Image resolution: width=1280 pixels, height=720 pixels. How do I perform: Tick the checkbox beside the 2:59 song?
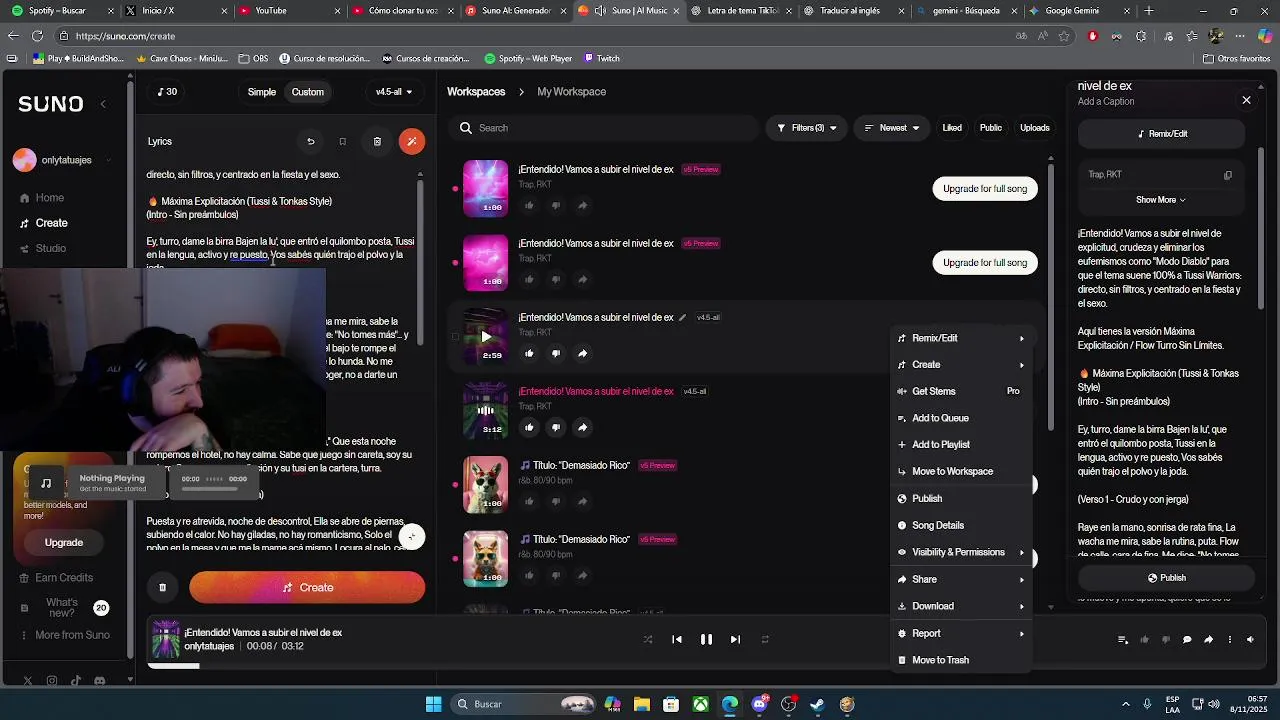point(455,337)
